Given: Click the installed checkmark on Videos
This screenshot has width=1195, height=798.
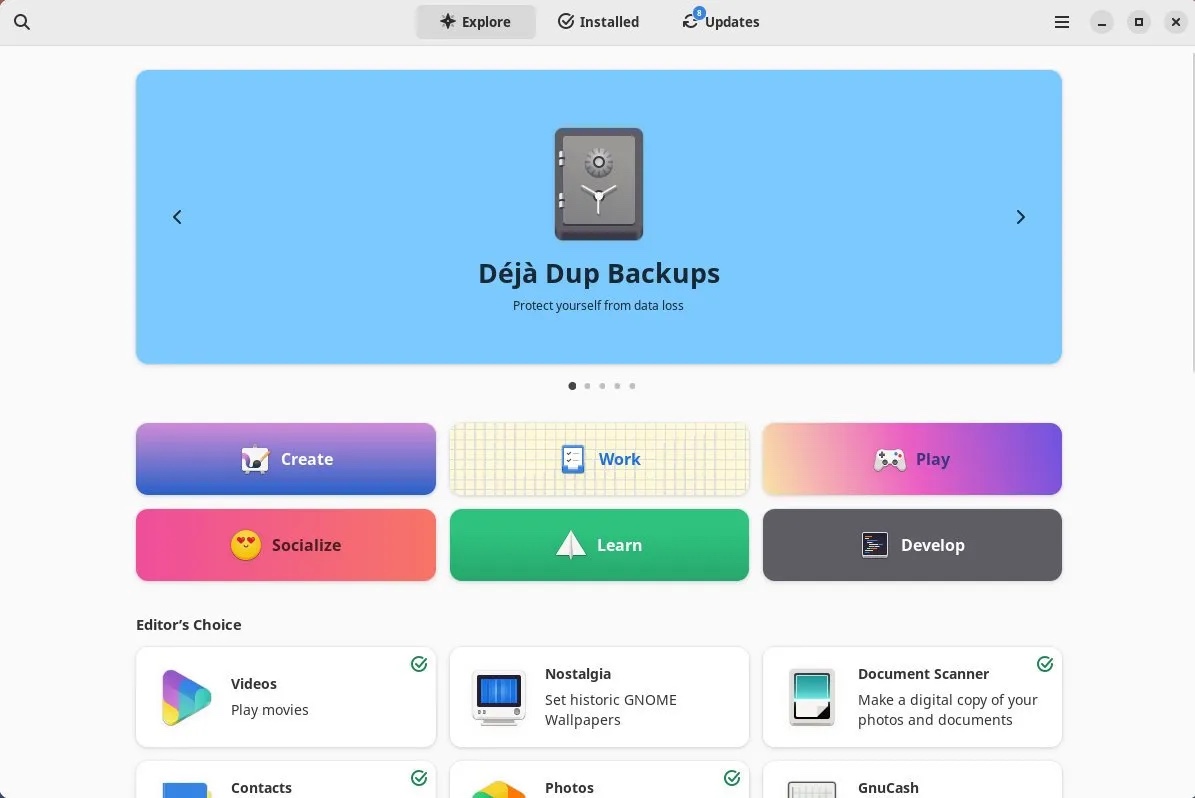Looking at the screenshot, I should coord(419,663).
